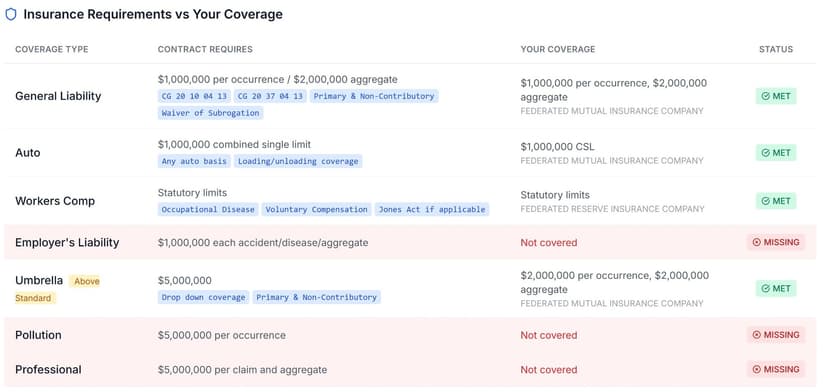Click the COVERAGE TYPE column header
828x392 pixels.
point(52,50)
